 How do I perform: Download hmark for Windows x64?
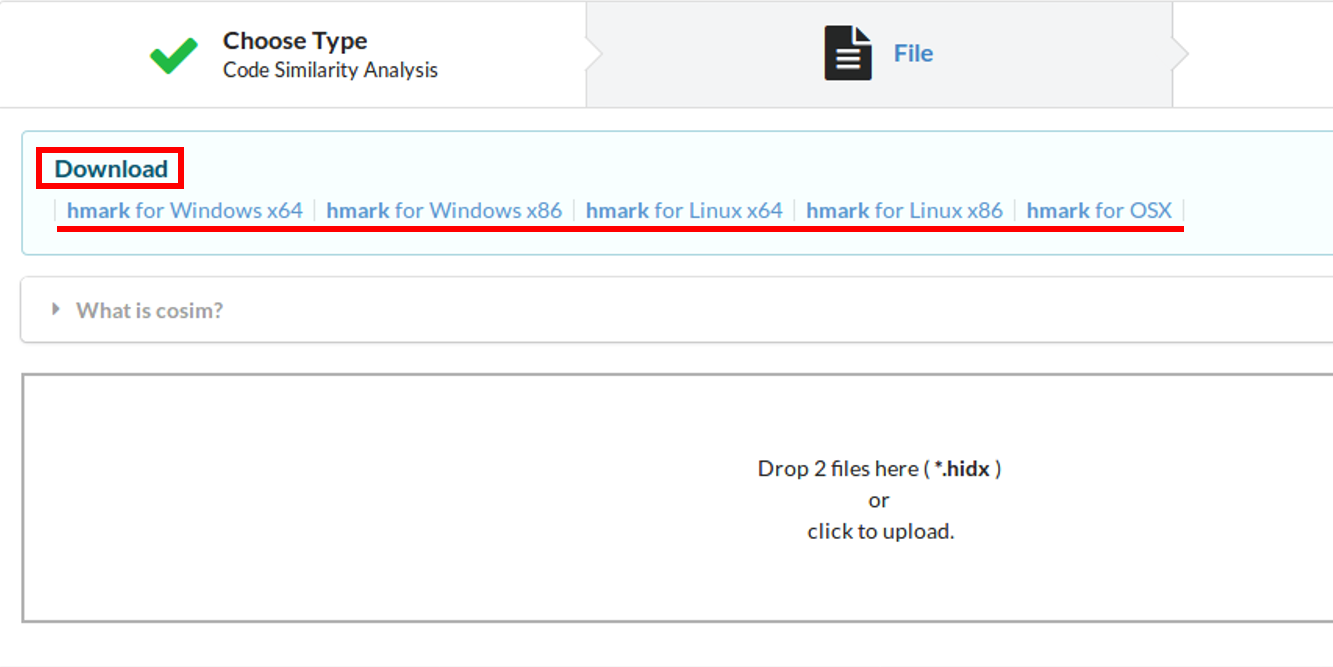tap(185, 211)
